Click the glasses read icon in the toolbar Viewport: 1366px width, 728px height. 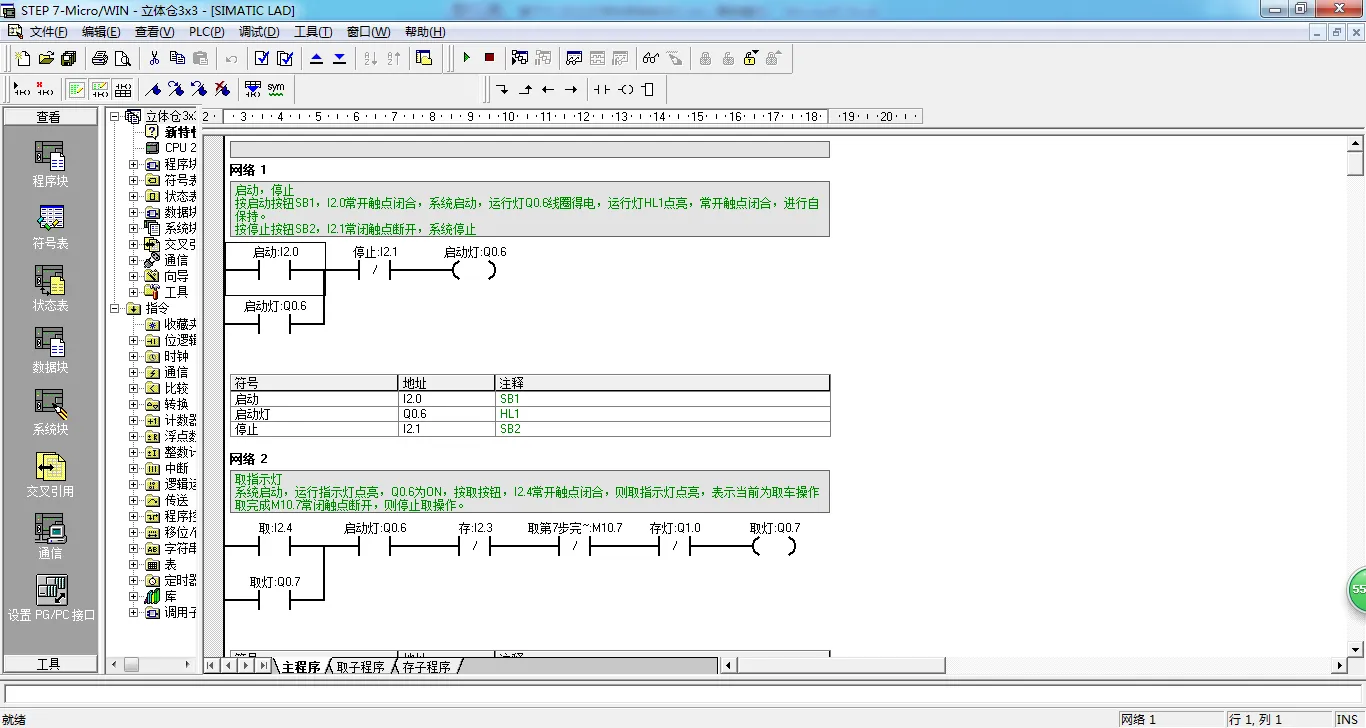click(651, 58)
